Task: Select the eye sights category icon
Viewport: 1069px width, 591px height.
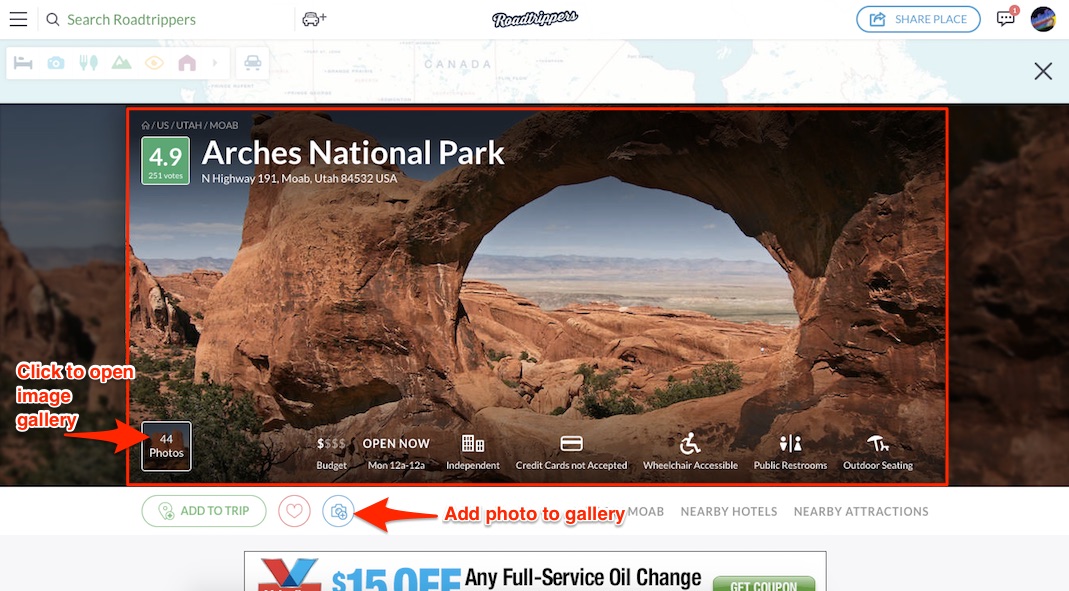Action: [154, 63]
